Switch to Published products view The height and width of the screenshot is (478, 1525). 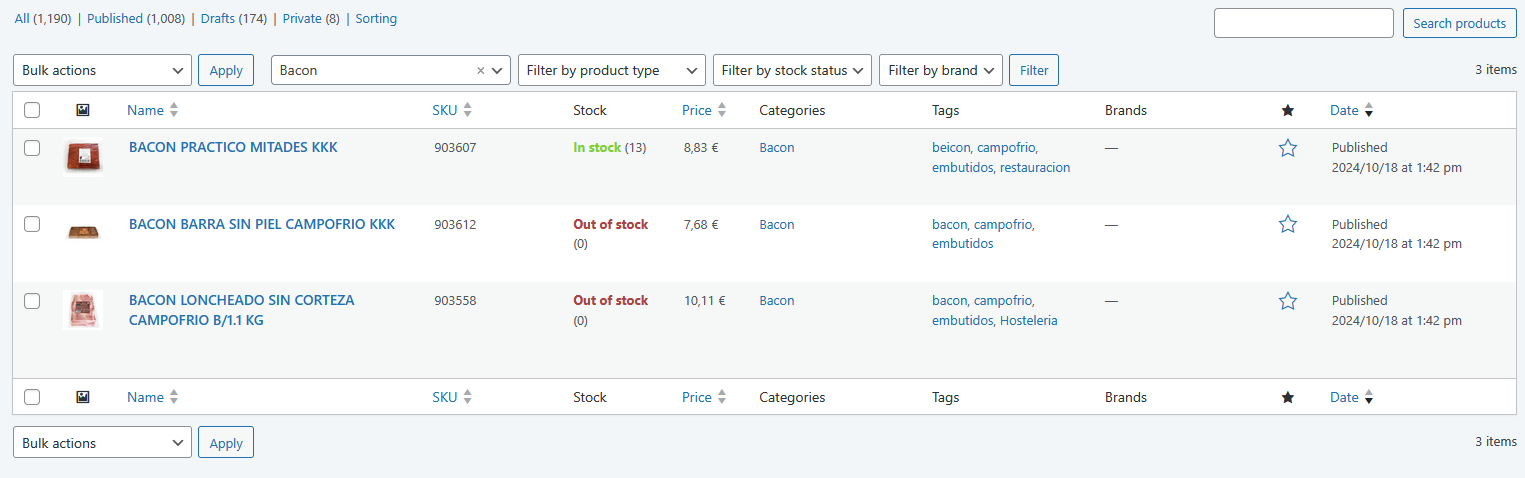[115, 19]
